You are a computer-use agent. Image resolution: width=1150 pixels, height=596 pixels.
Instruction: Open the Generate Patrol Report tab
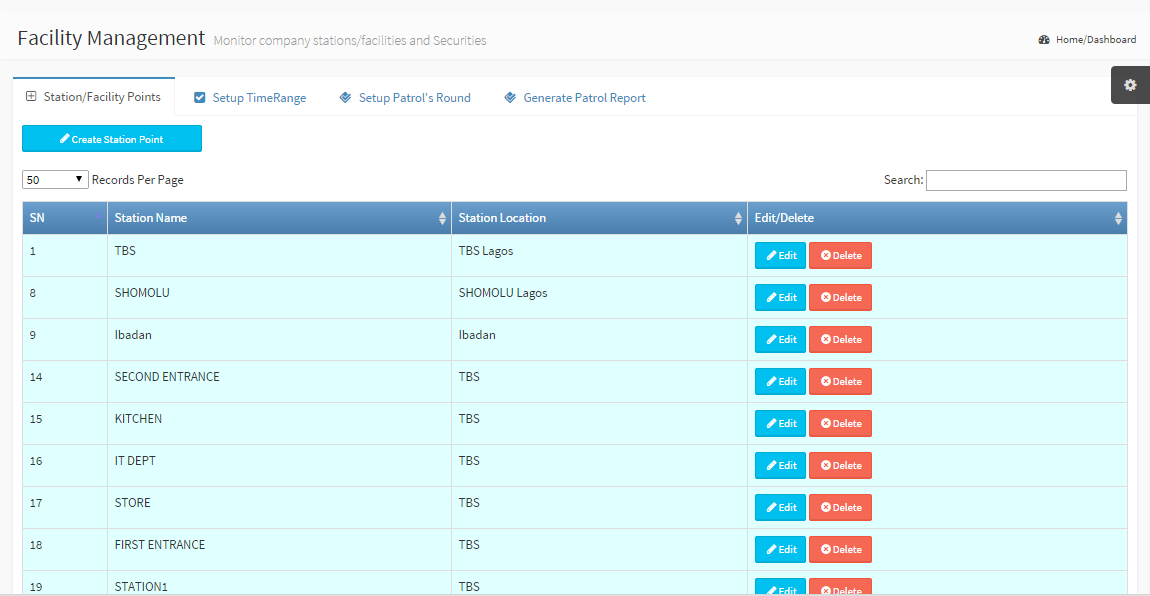[x=584, y=98]
